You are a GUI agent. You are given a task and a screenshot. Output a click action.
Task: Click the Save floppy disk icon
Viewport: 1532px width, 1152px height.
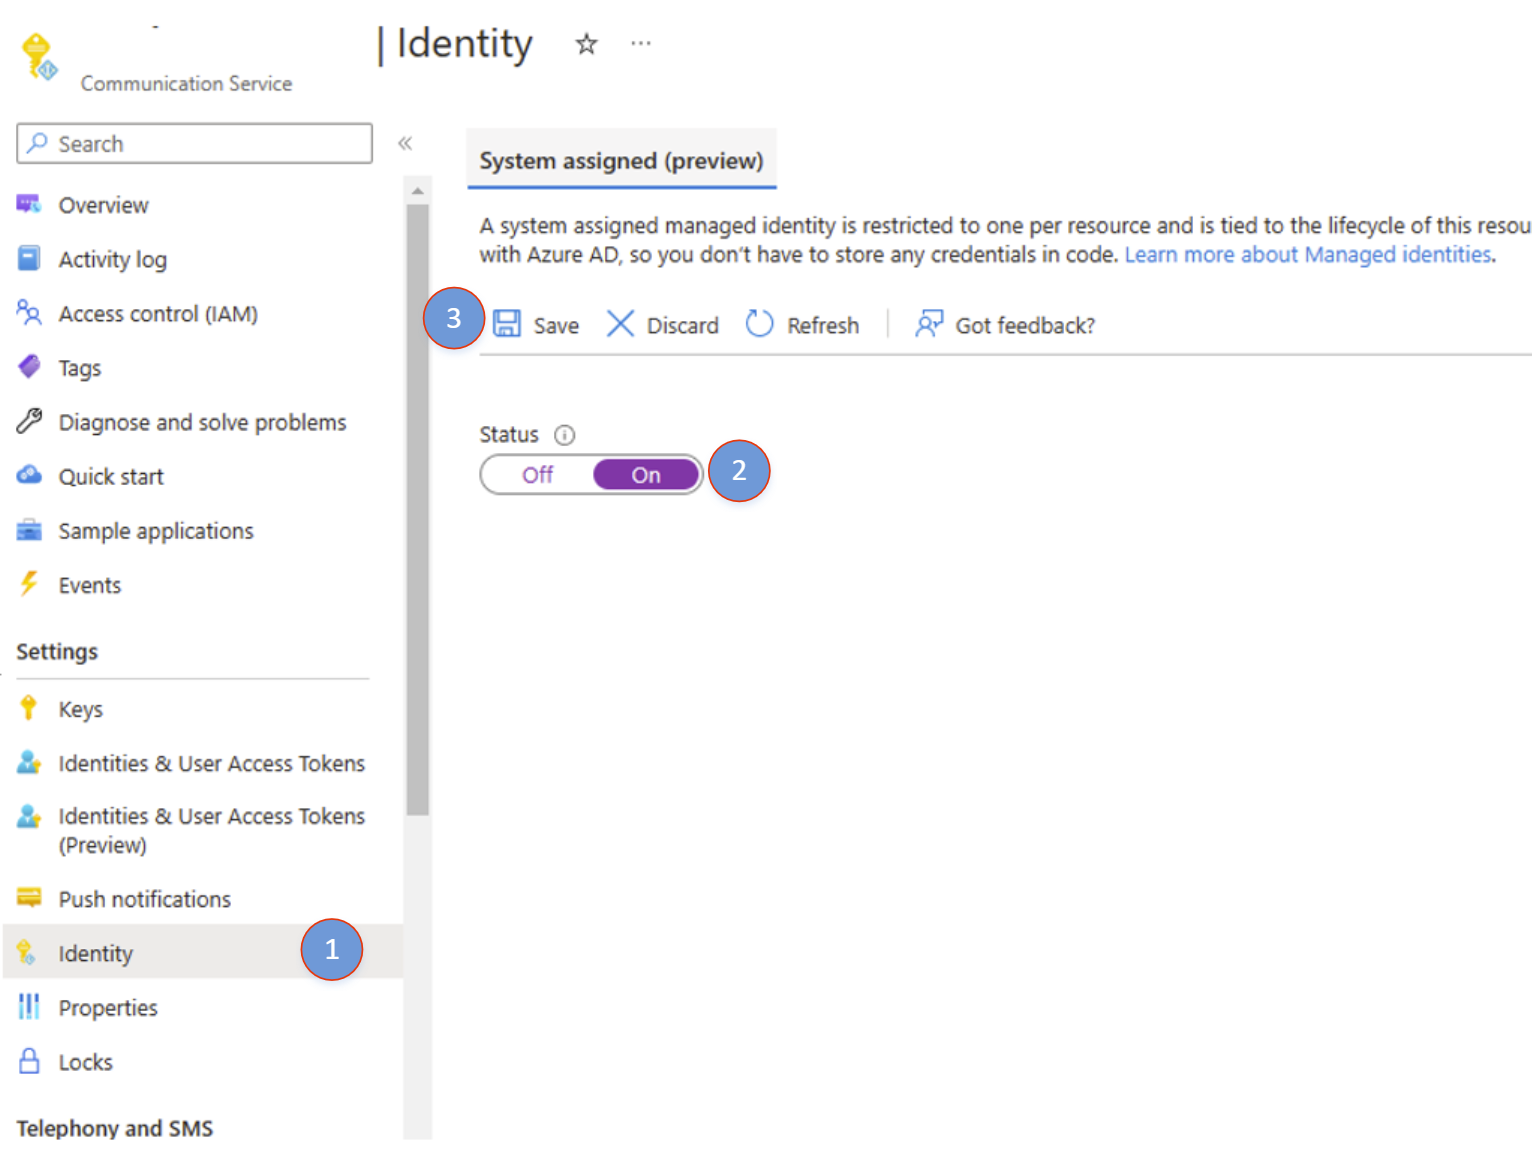click(507, 324)
